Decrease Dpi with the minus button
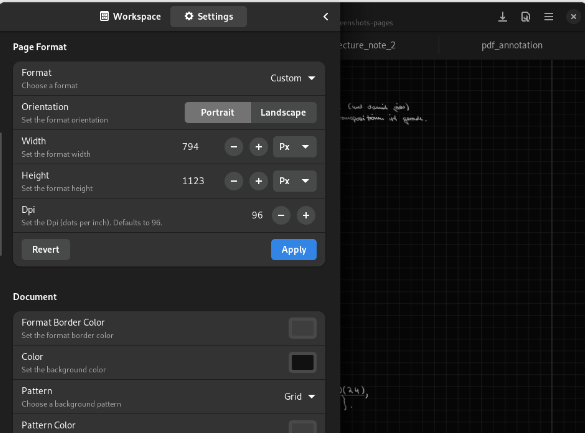 tap(281, 215)
